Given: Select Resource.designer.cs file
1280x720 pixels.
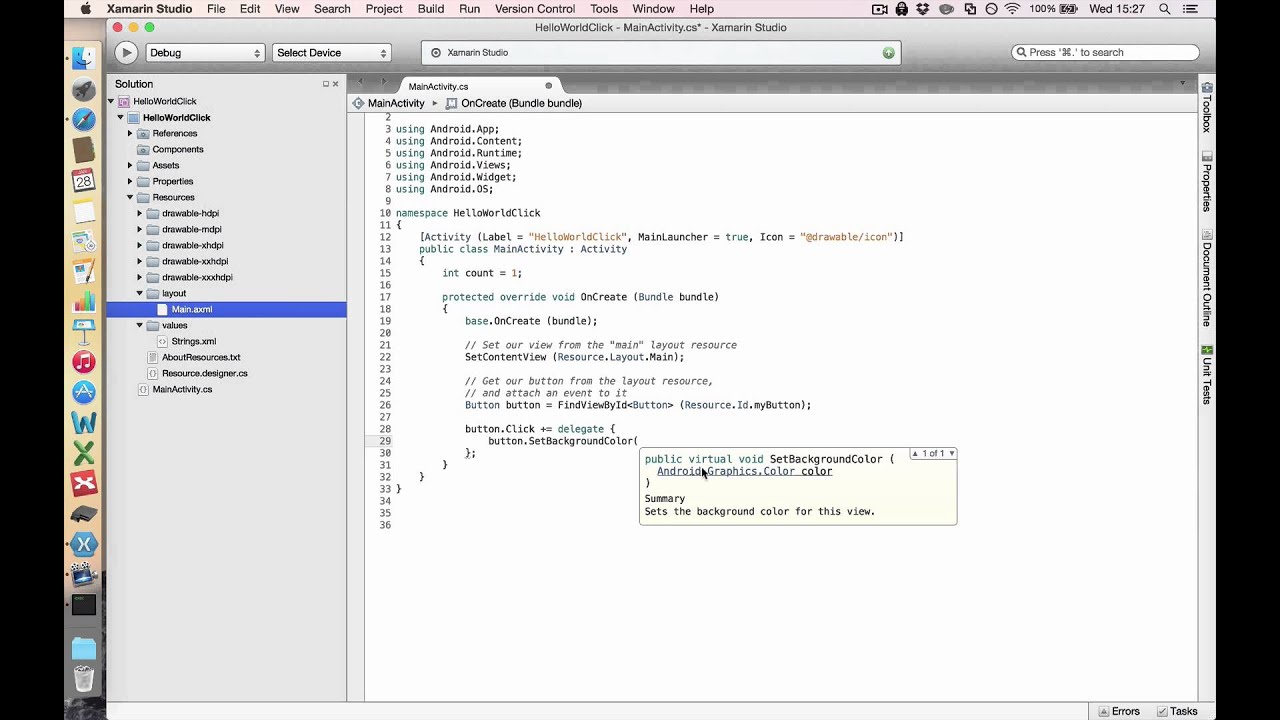Looking at the screenshot, I should point(205,373).
